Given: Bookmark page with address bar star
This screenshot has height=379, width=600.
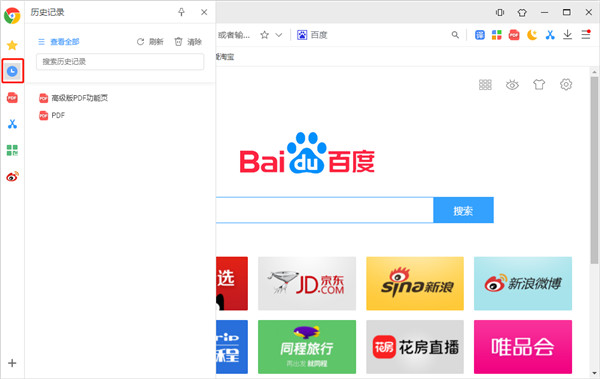Looking at the screenshot, I should click(x=264, y=35).
